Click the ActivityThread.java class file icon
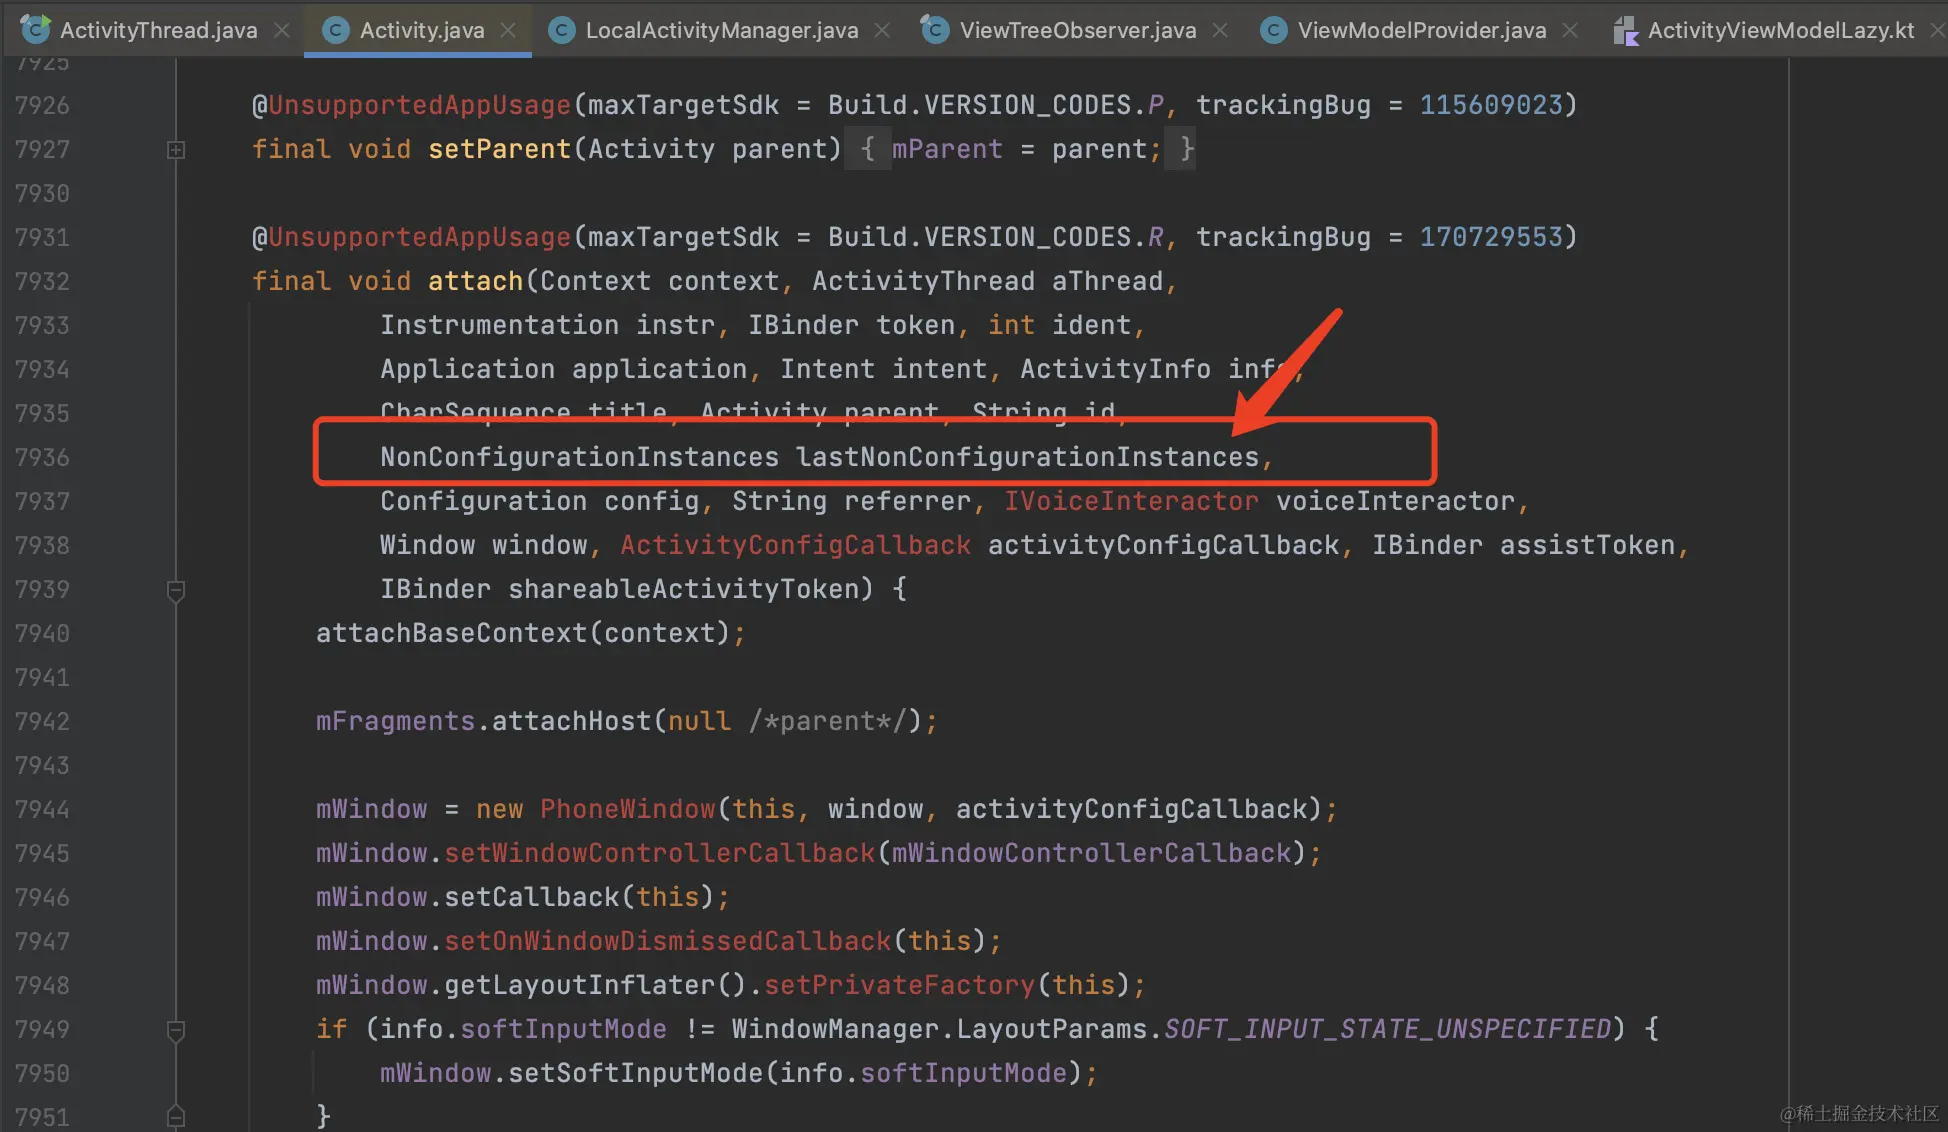The height and width of the screenshot is (1132, 1948). (x=36, y=30)
